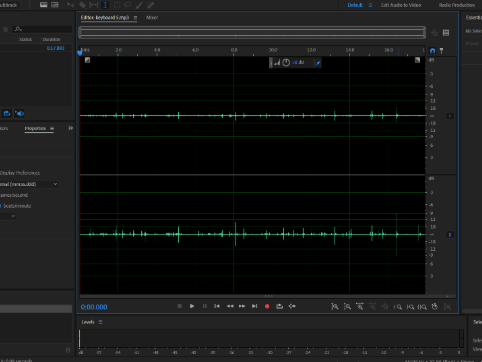Zoom selected track button at transport end
The image size is (482, 362).
[447, 307]
